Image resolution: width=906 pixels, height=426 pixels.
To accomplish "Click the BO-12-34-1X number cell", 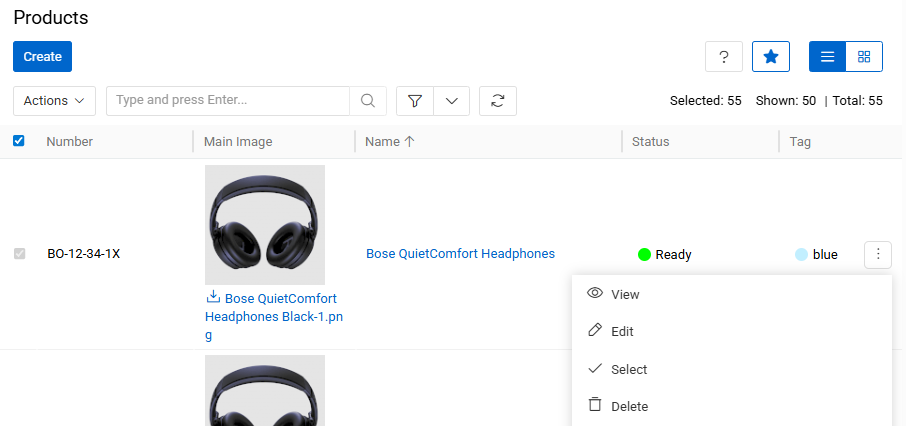I will tap(84, 253).
